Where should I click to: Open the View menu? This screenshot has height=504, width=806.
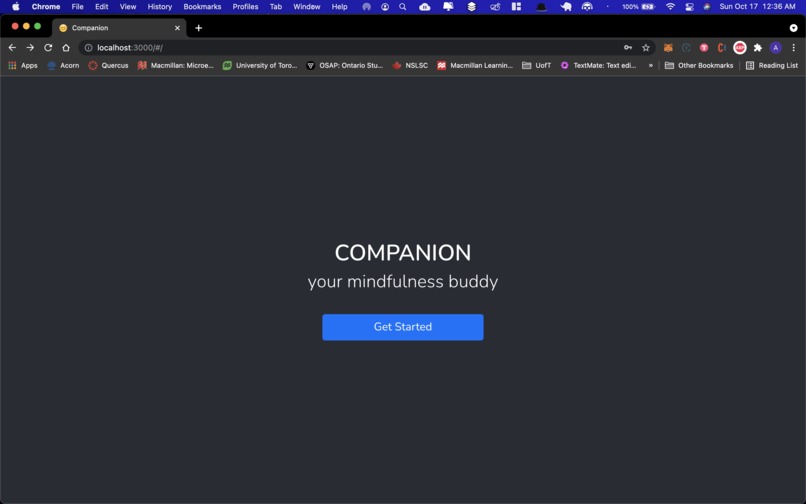[127, 7]
